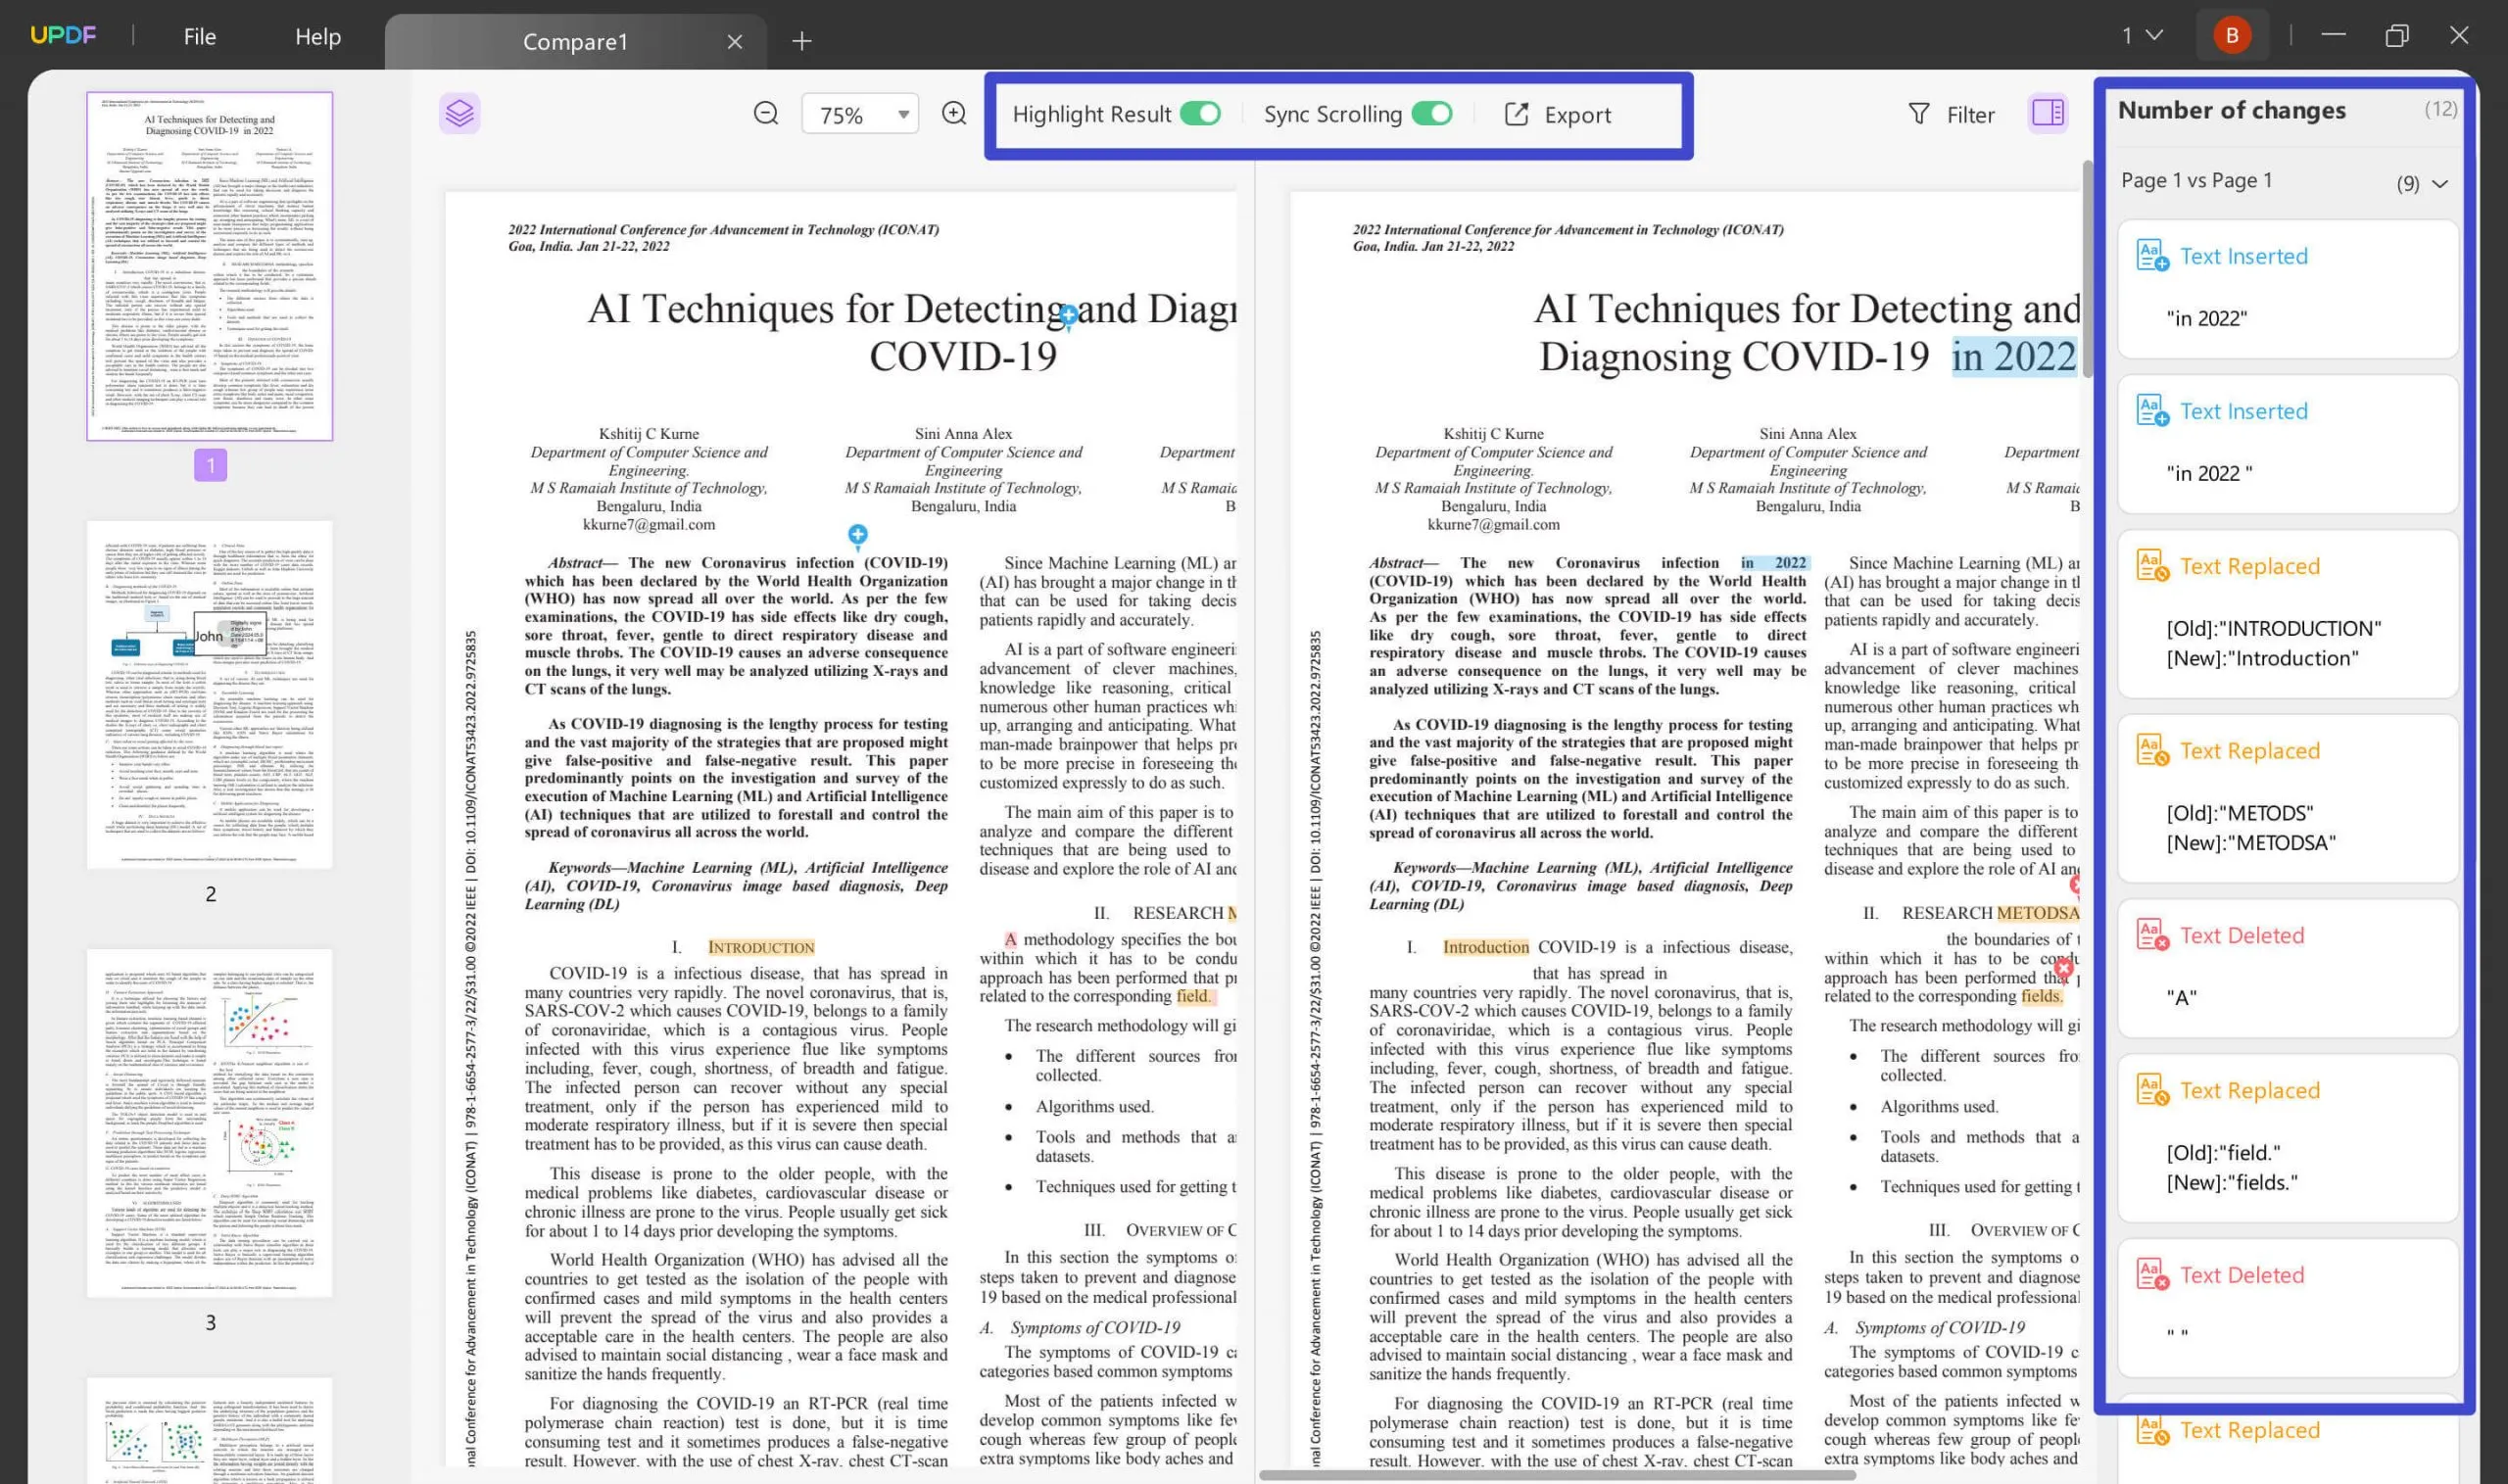Click the Text Inserted icon first entry
The height and width of the screenshot is (1484, 2508).
click(x=2147, y=255)
